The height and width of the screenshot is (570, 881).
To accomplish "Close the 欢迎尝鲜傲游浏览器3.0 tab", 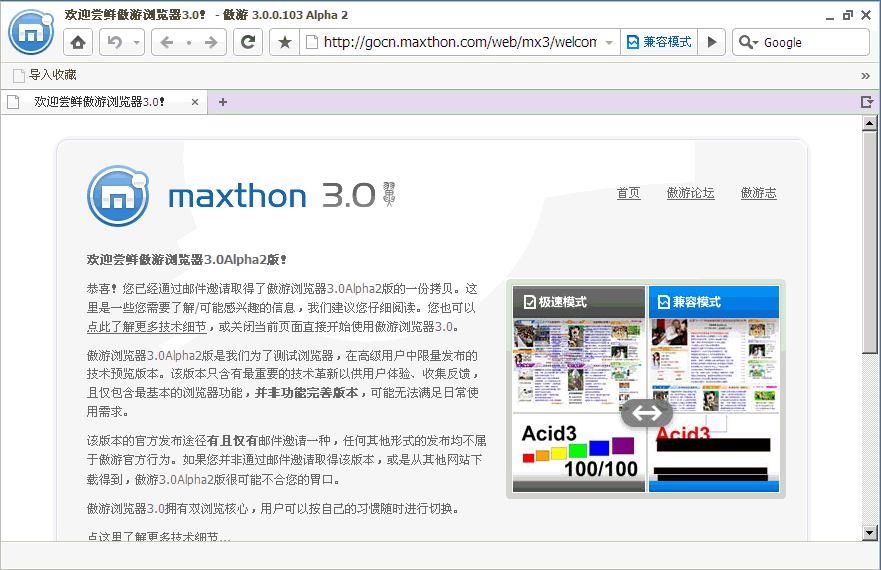I will point(195,101).
